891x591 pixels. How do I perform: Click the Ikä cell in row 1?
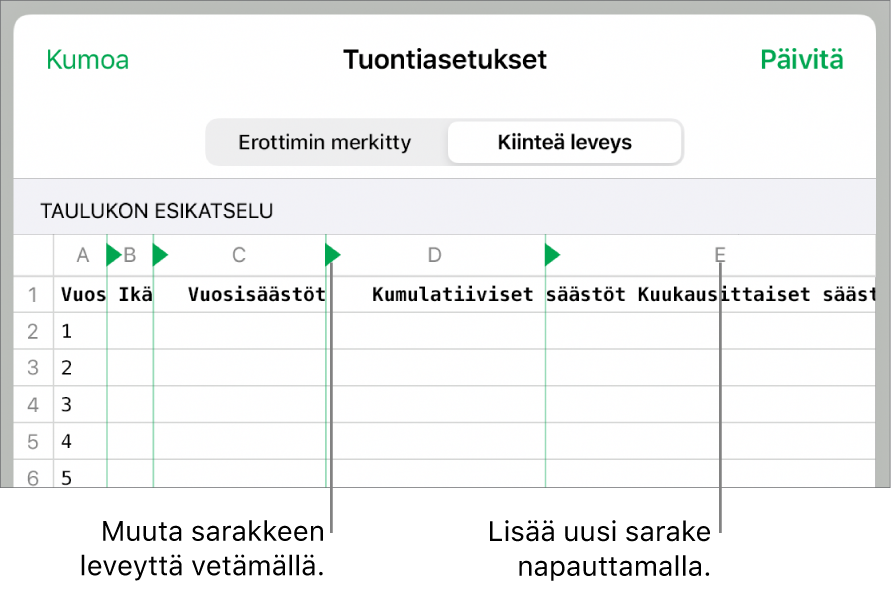click(x=130, y=295)
